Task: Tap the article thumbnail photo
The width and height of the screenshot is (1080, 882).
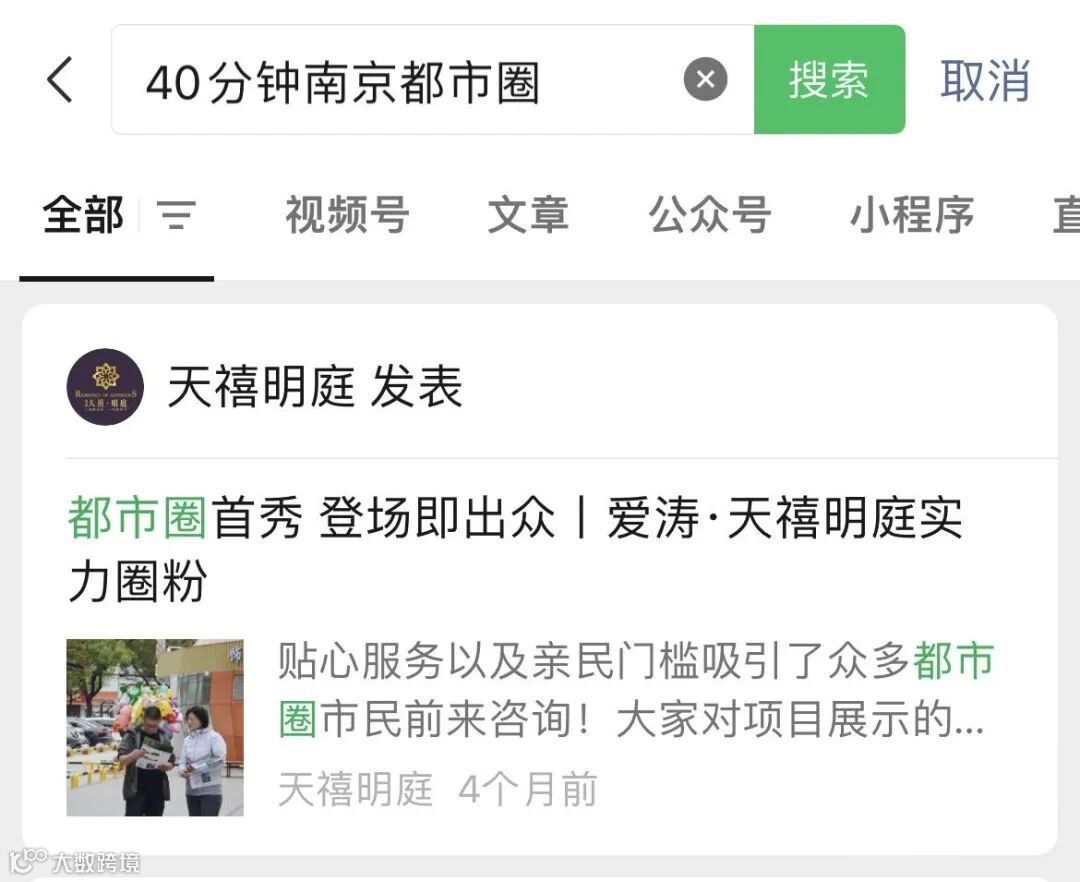Action: pyautogui.click(x=155, y=728)
